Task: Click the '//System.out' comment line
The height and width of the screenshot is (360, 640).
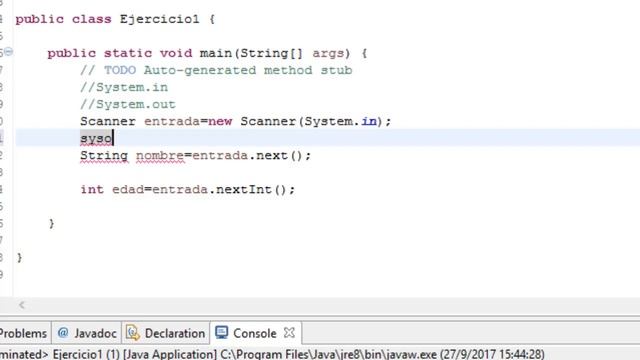Action: click(128, 104)
